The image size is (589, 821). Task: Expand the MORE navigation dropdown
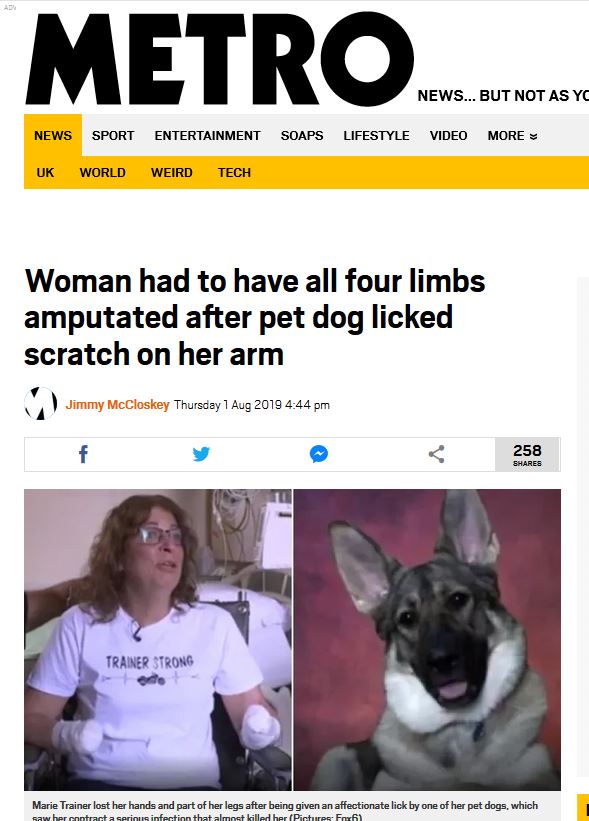click(512, 136)
